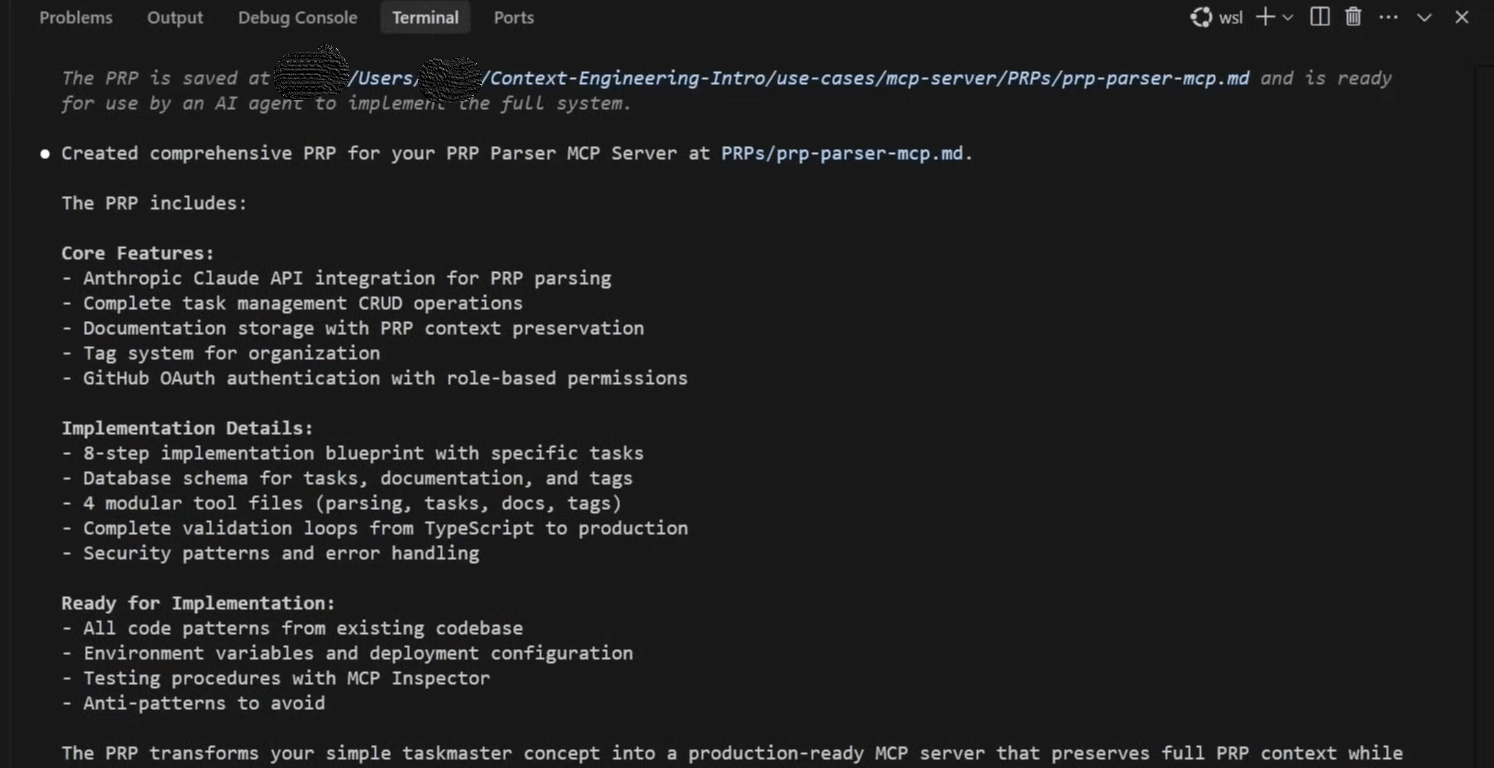The width and height of the screenshot is (1494, 768).
Task: Switch to the Output tab
Action: (x=175, y=18)
